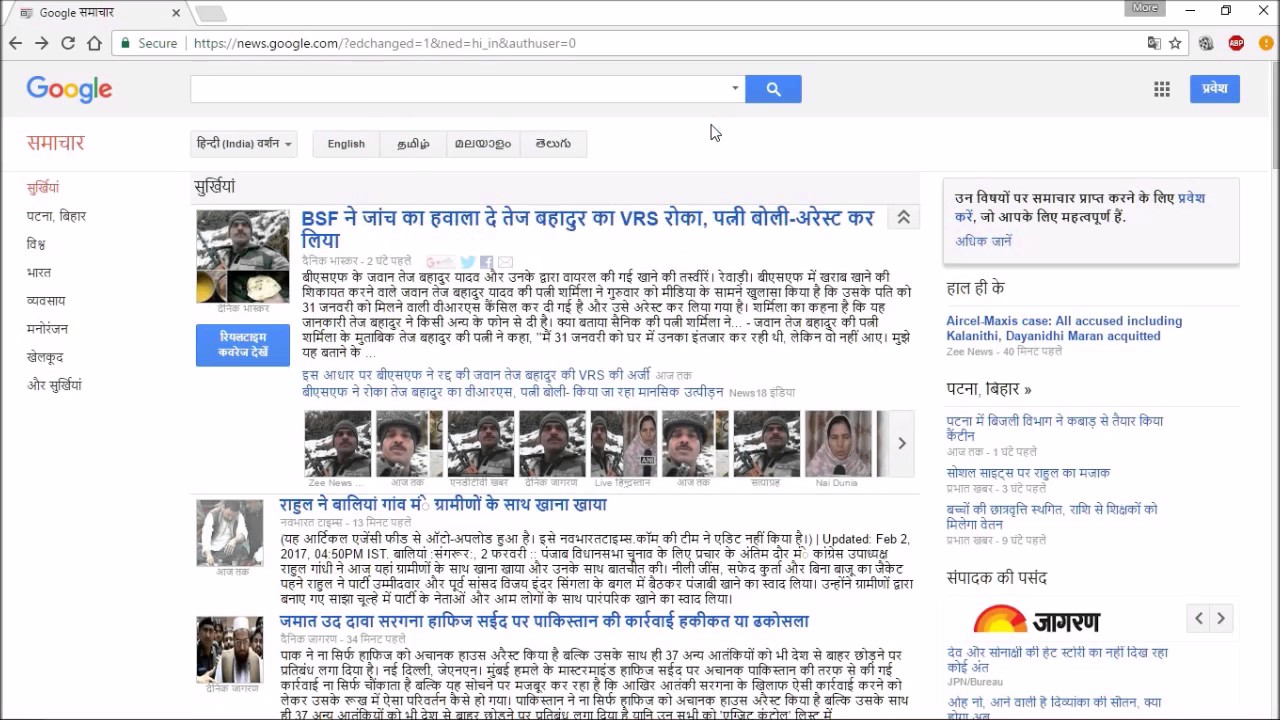Open पटना में बिजली विभाग article
This screenshot has height=720, width=1280.
[x=1055, y=428]
